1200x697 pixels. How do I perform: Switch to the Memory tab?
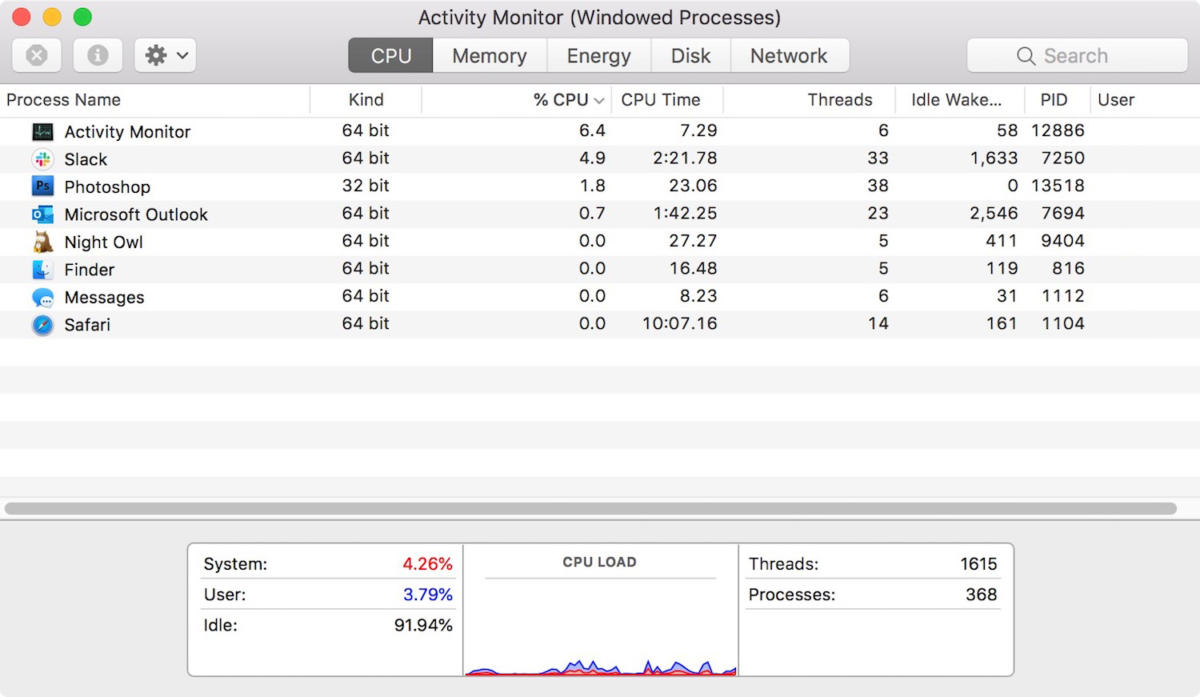[489, 56]
